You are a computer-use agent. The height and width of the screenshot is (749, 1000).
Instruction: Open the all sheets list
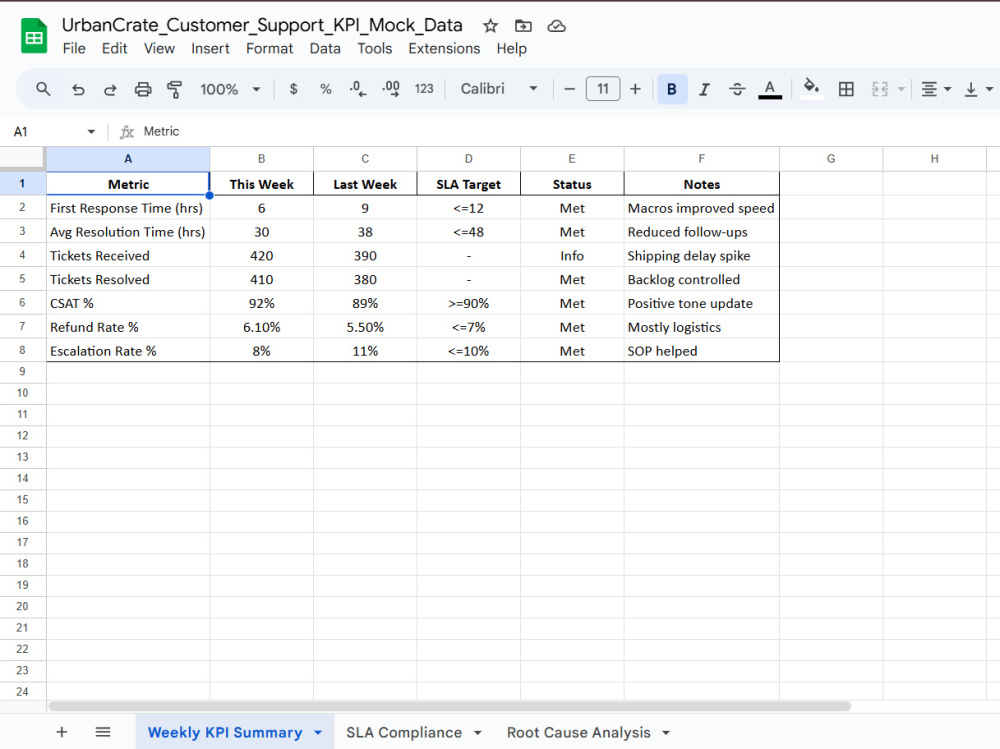pos(103,732)
